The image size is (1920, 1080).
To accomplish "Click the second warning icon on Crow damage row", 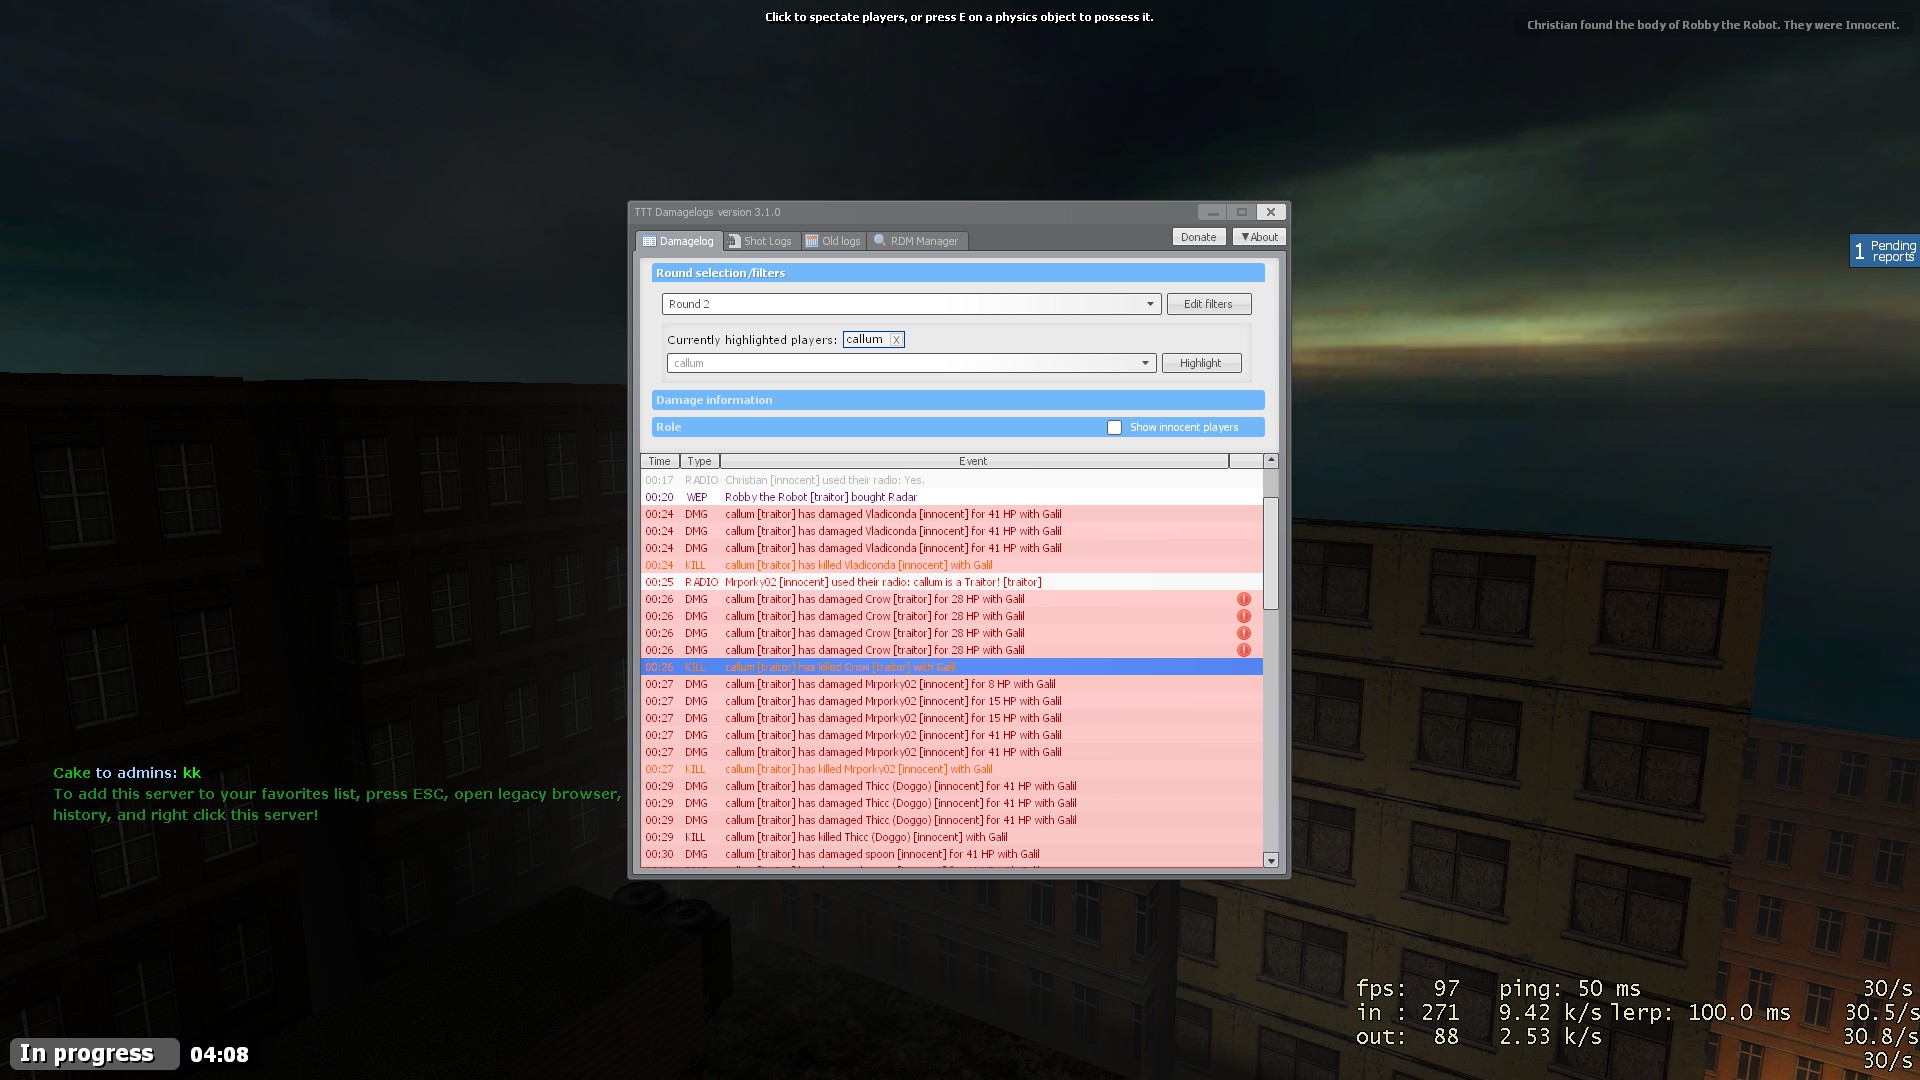I will 1244,616.
